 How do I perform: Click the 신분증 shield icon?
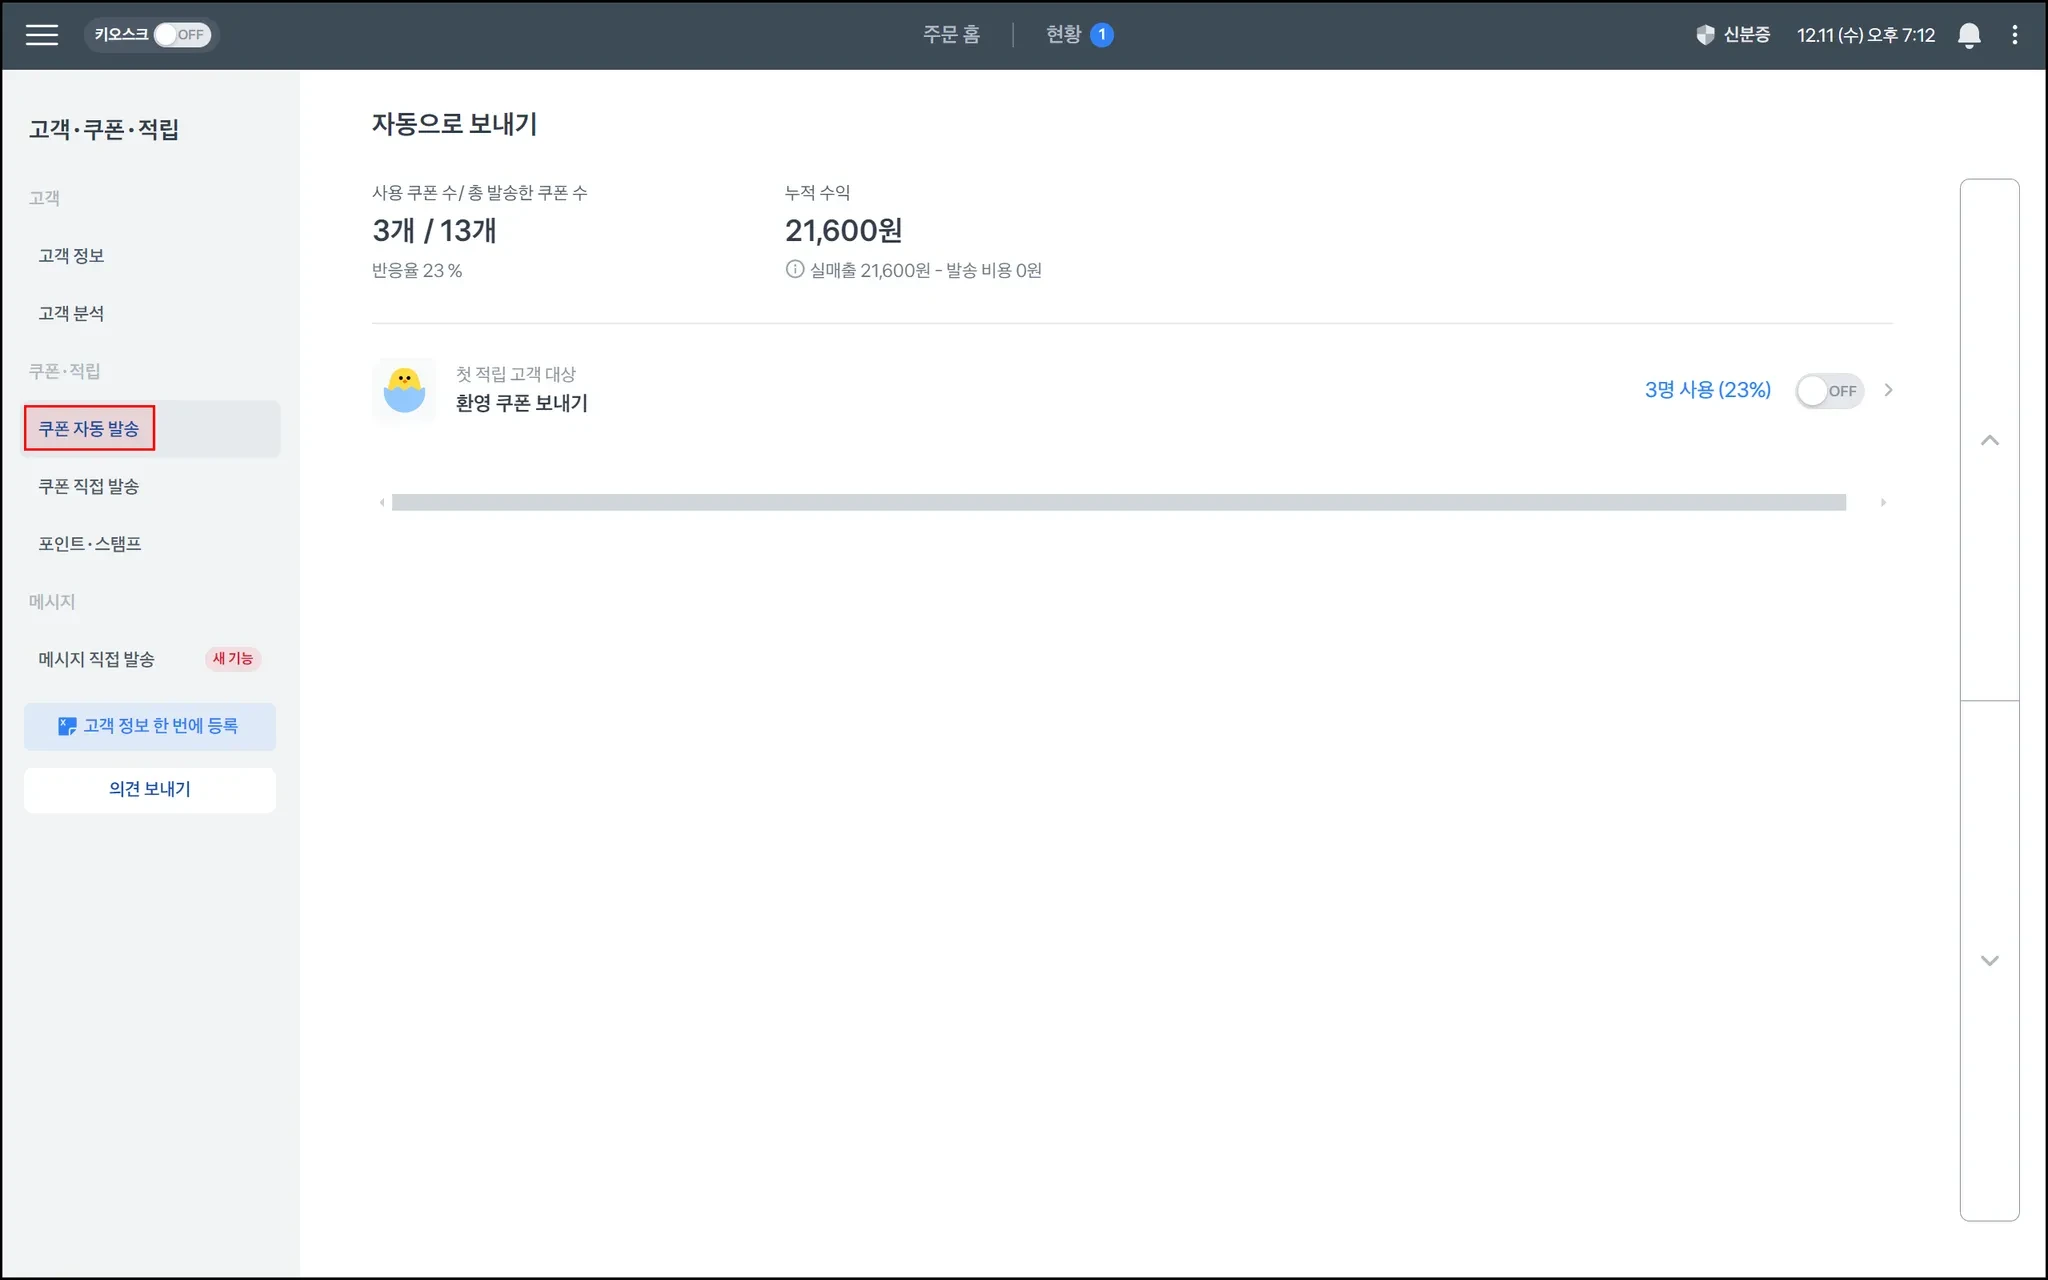1705,35
